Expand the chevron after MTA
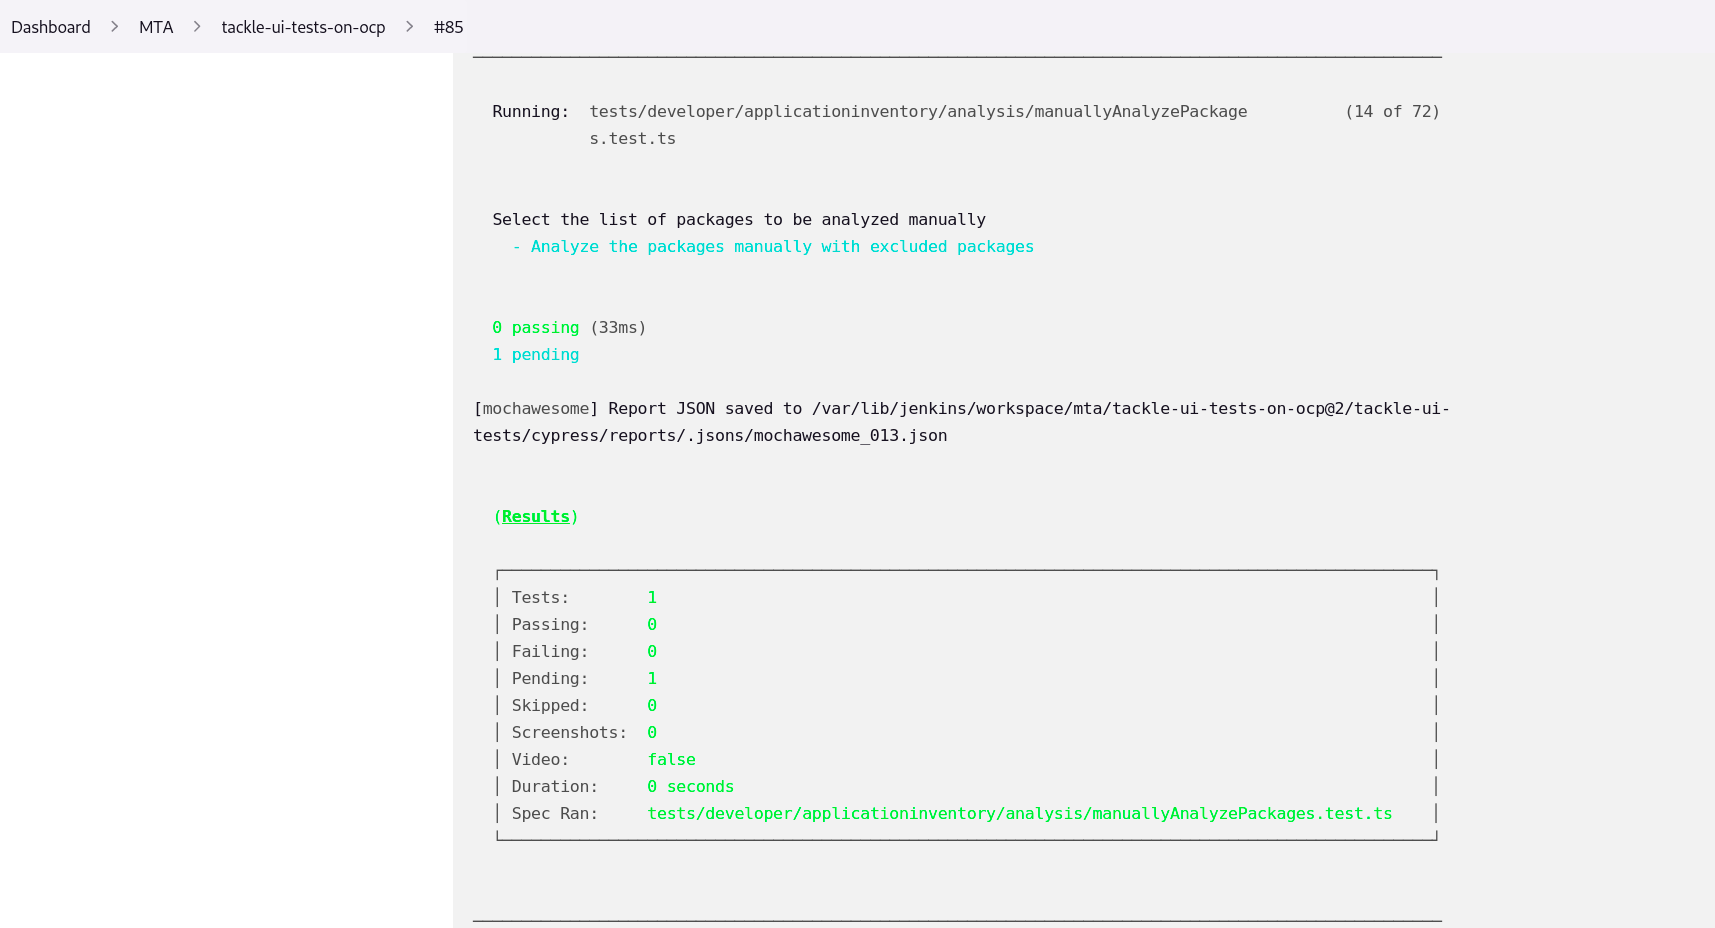1715x928 pixels. coord(197,27)
